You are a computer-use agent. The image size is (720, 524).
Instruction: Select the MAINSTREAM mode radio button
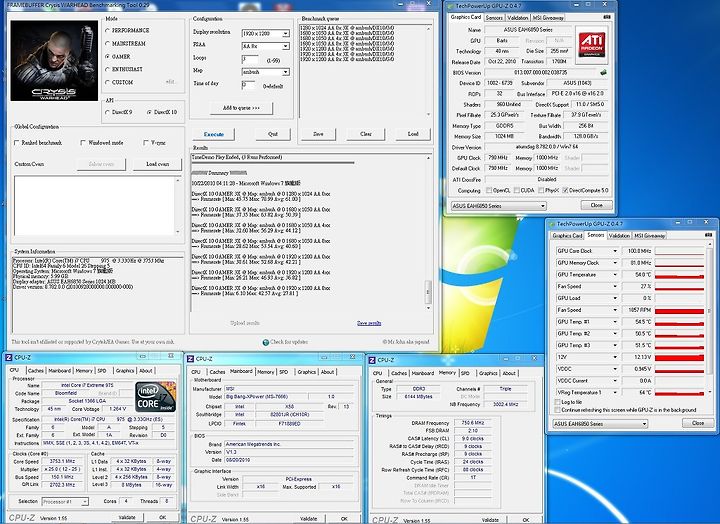click(x=107, y=44)
